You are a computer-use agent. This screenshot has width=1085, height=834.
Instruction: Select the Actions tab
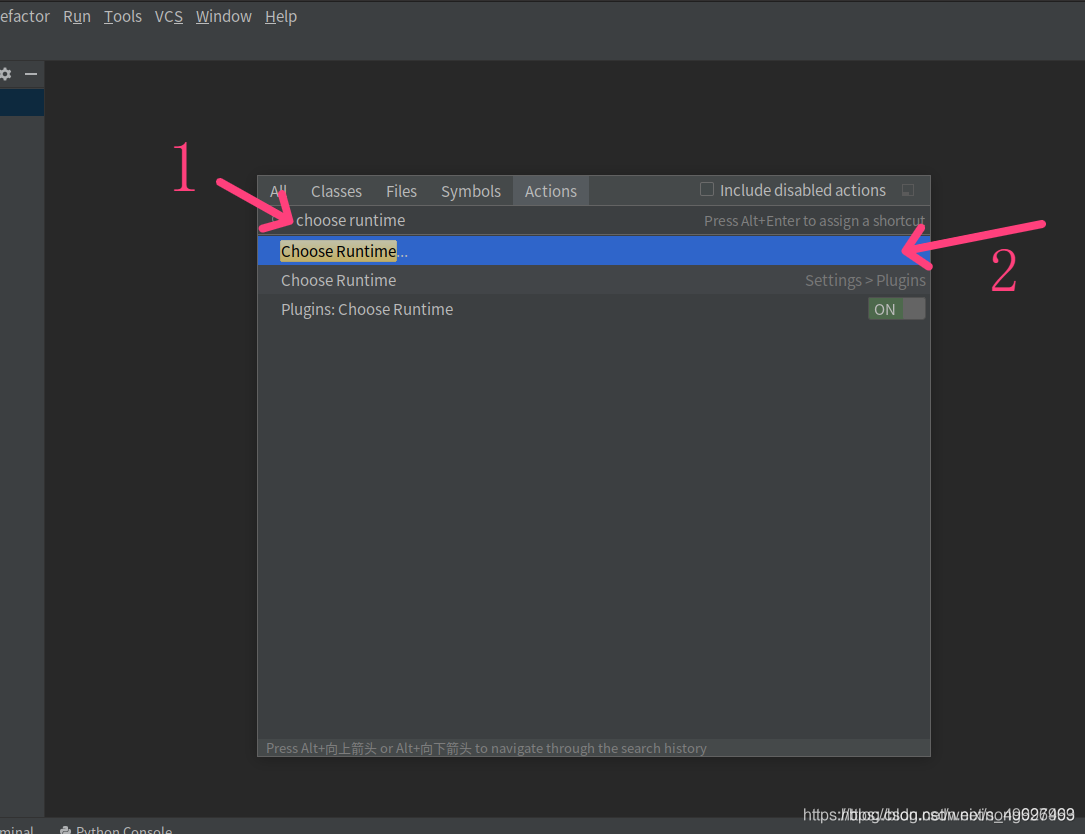[551, 191]
